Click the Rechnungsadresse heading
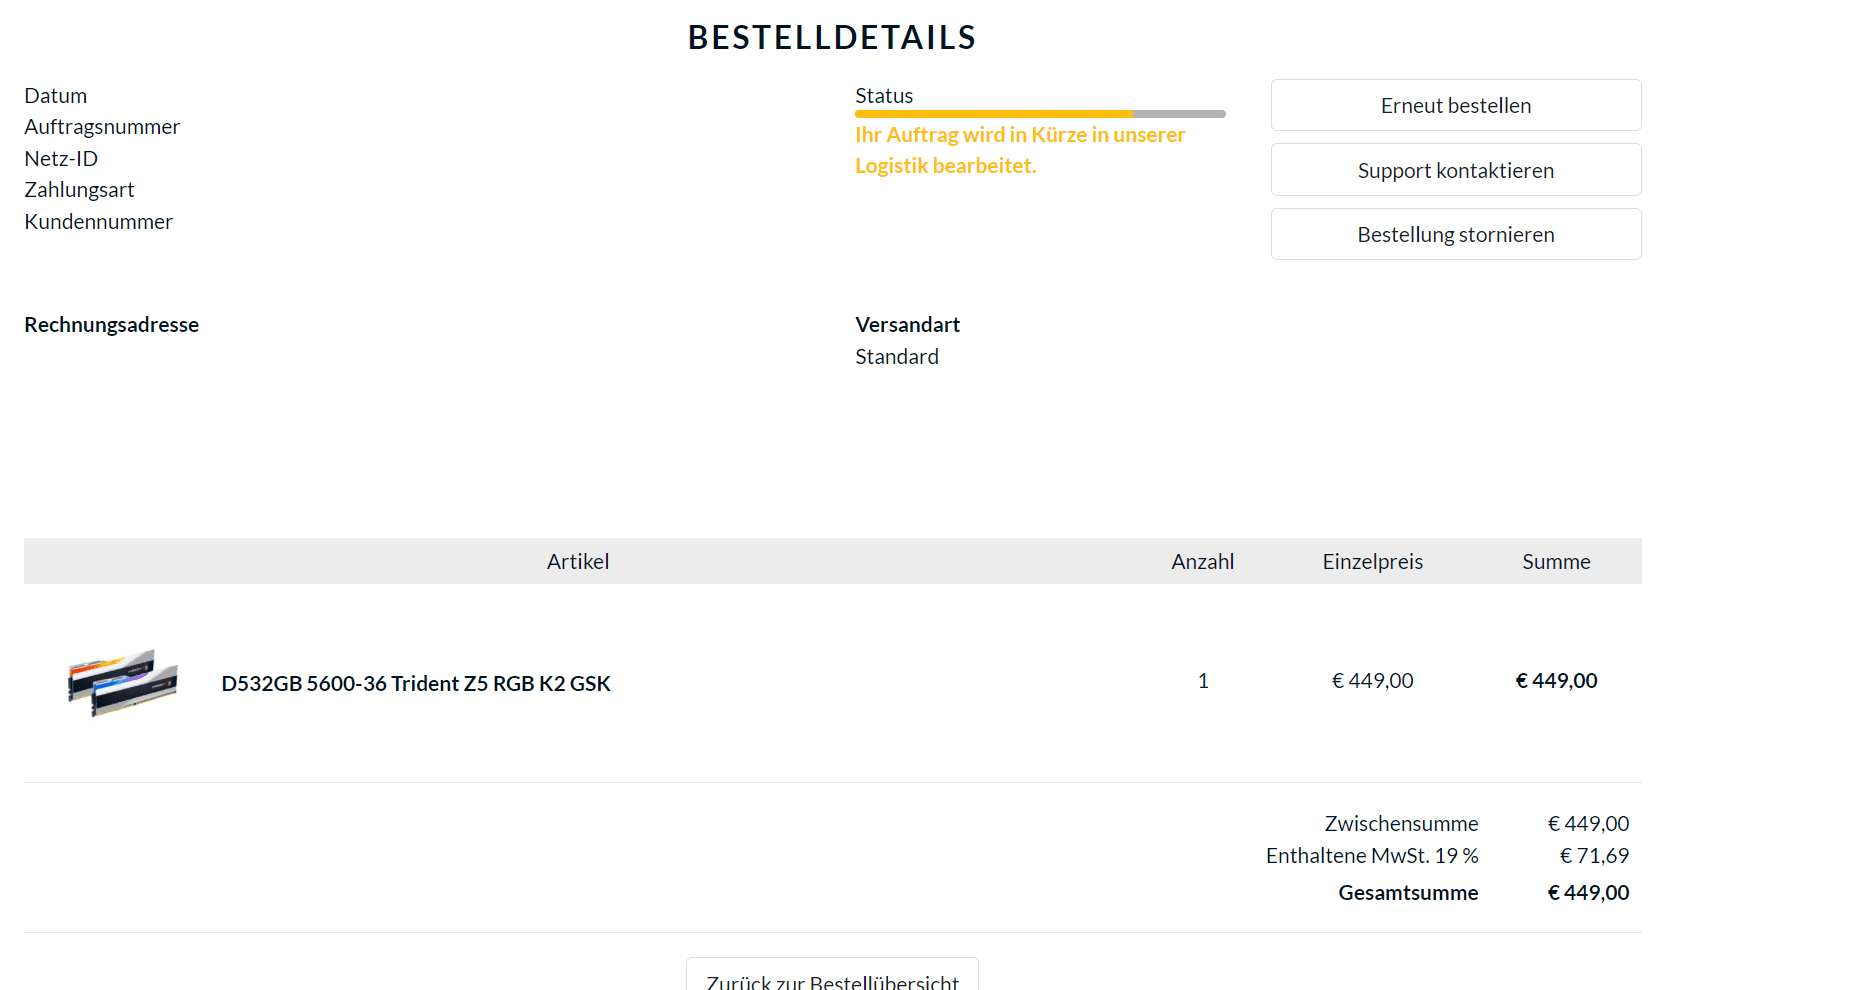Viewport: 1860px width, 990px height. 112,325
